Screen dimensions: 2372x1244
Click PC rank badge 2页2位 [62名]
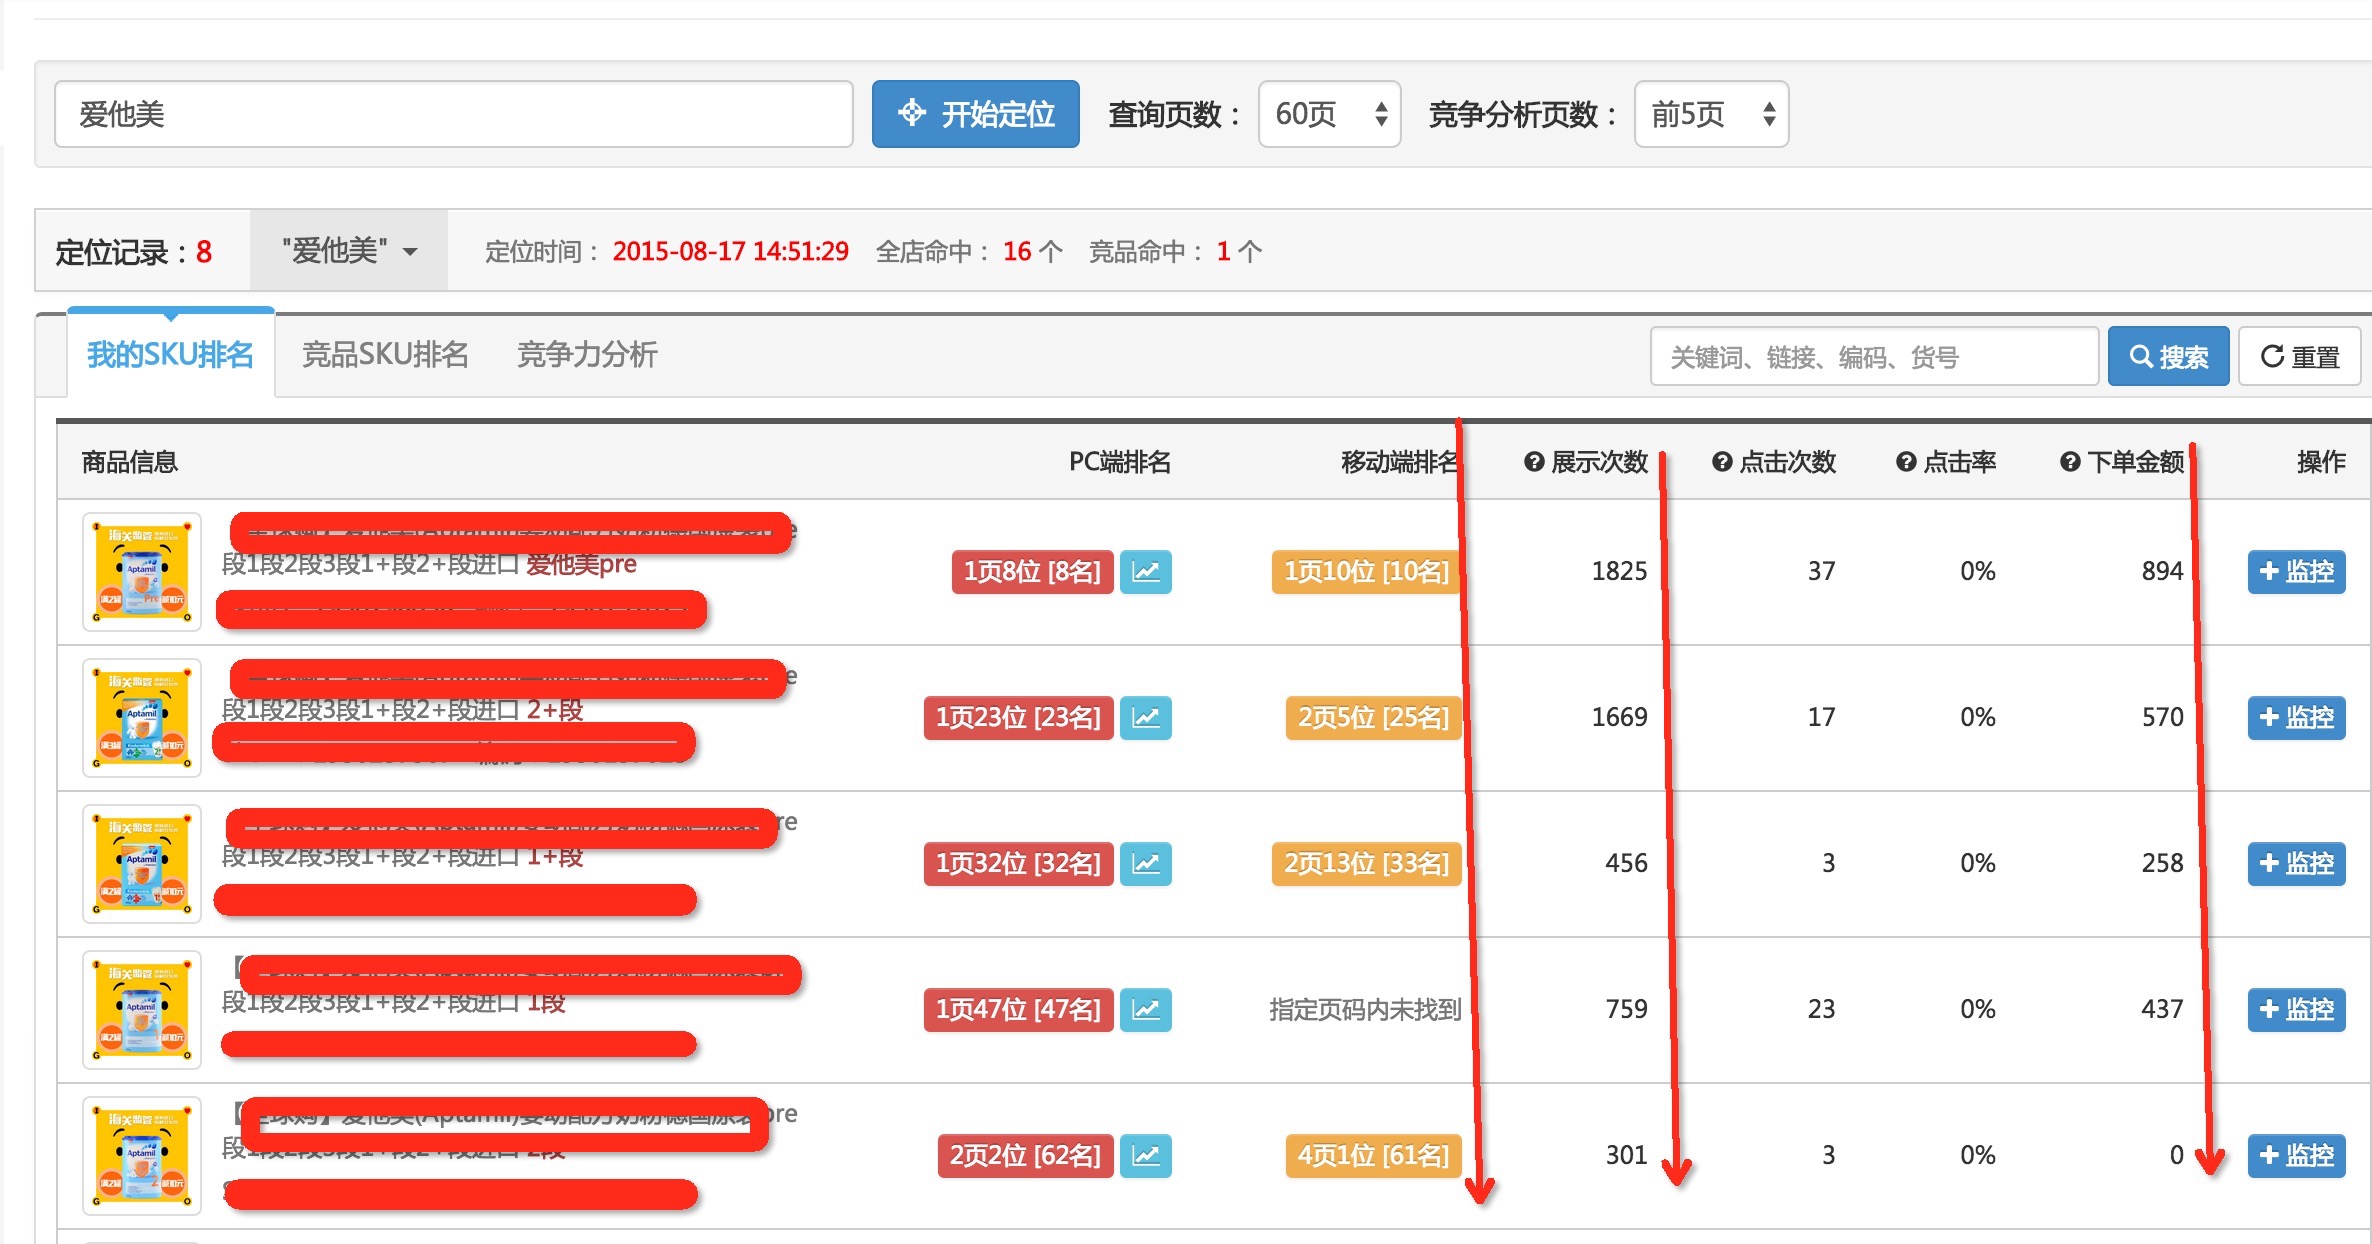(x=1025, y=1156)
